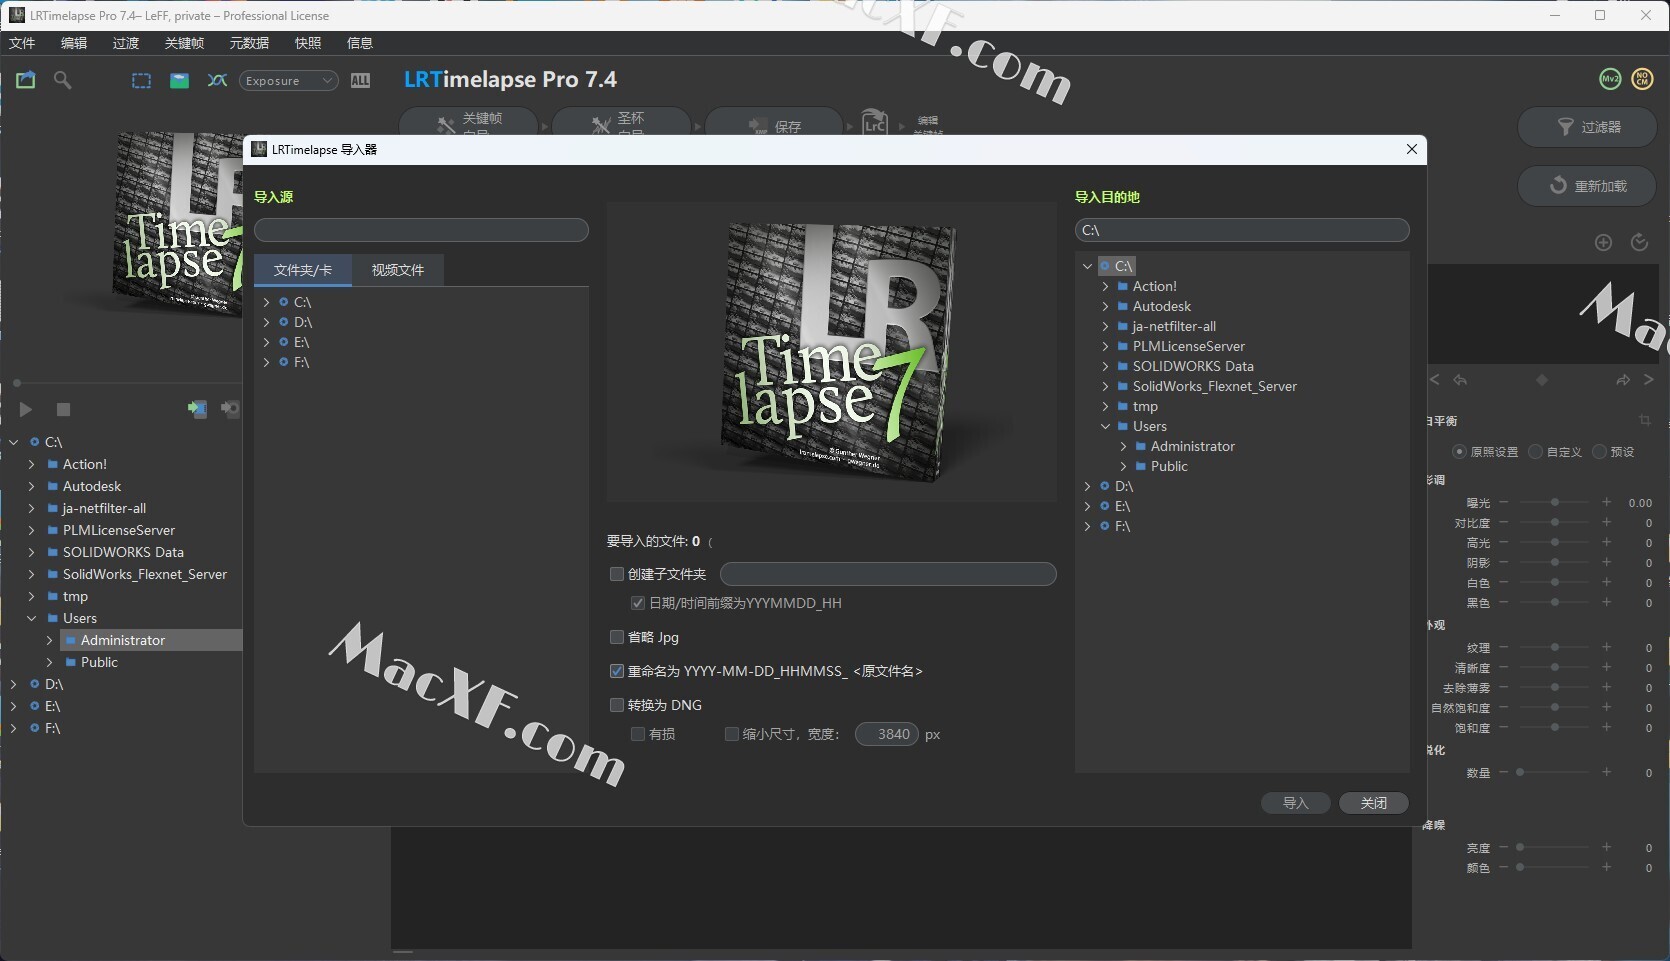Click the green landscape preview icon
The height and width of the screenshot is (961, 1670).
pyautogui.click(x=179, y=81)
